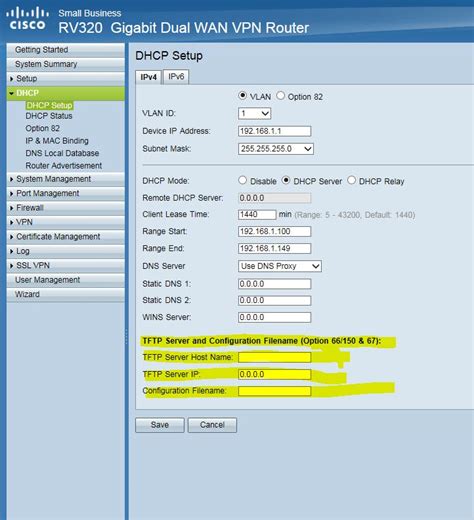Open DNS Local Database page
474x520 pixels.
click(x=62, y=153)
